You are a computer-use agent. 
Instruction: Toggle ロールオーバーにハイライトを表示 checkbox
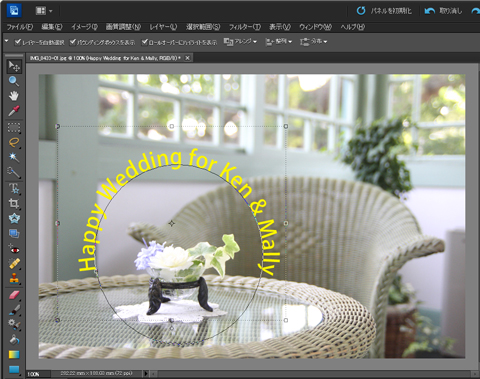pos(144,42)
